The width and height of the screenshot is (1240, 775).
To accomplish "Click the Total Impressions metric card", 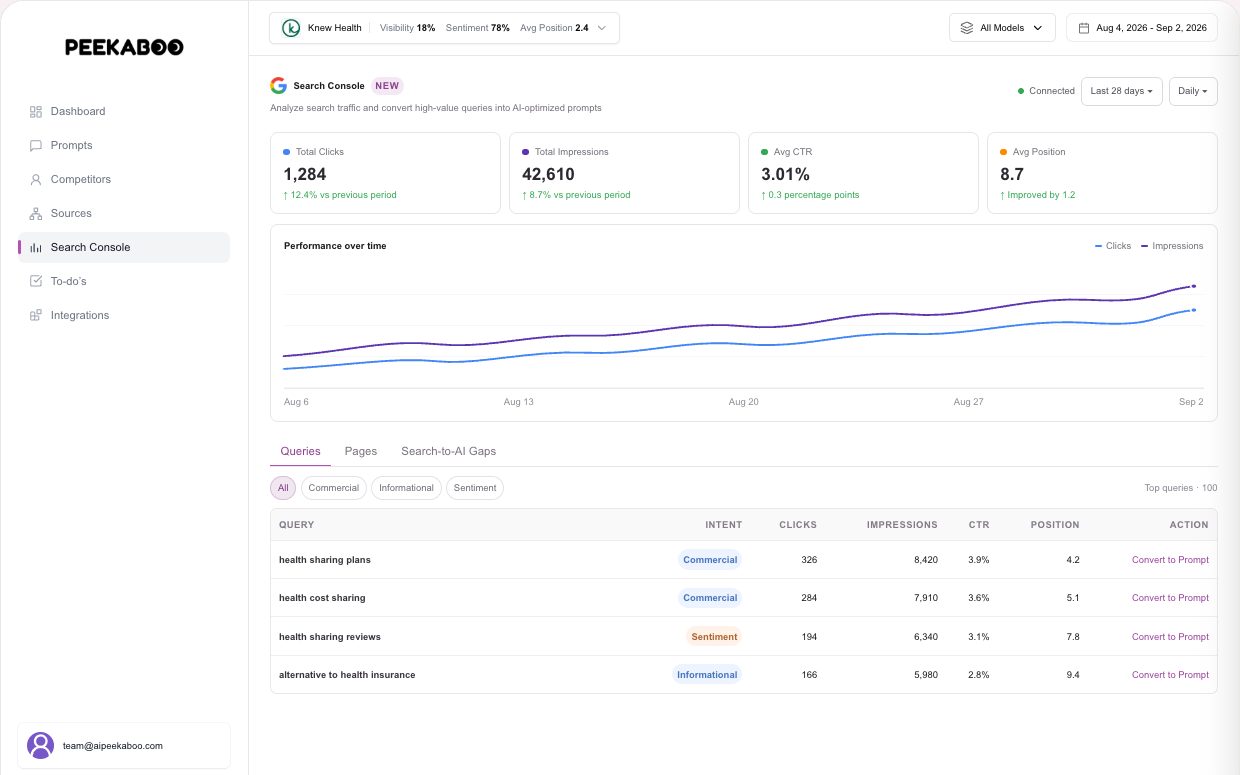I will (x=624, y=173).
